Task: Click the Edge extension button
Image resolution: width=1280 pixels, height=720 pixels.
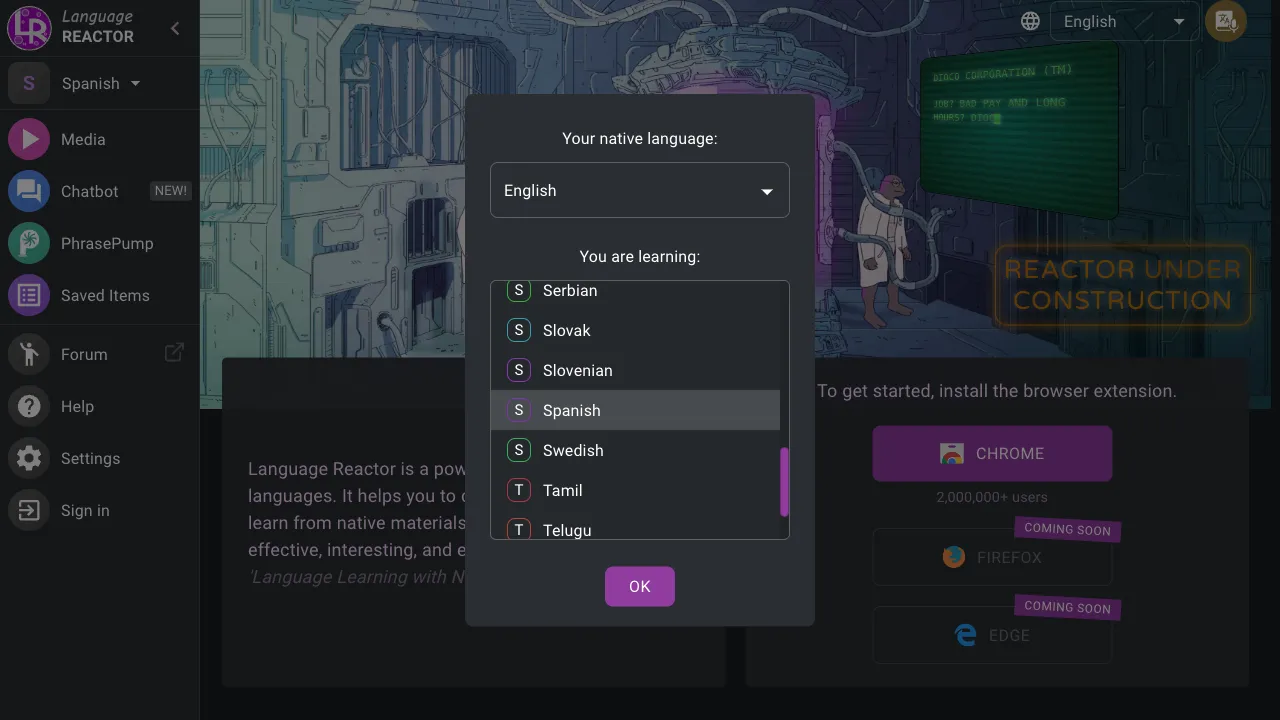Action: coord(992,635)
